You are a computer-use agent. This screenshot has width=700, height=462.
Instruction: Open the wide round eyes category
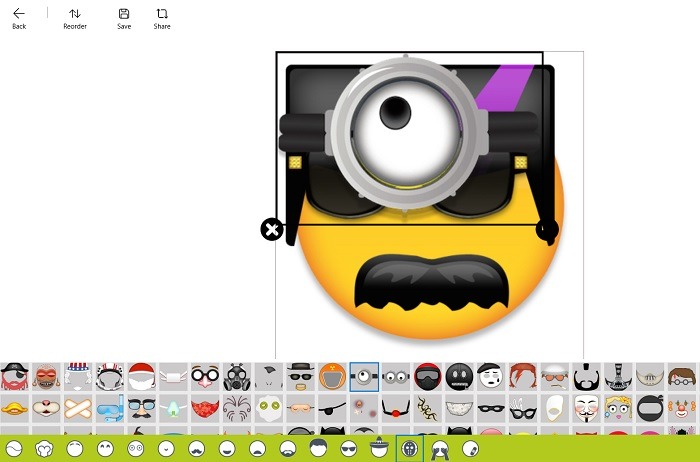[x=136, y=448]
